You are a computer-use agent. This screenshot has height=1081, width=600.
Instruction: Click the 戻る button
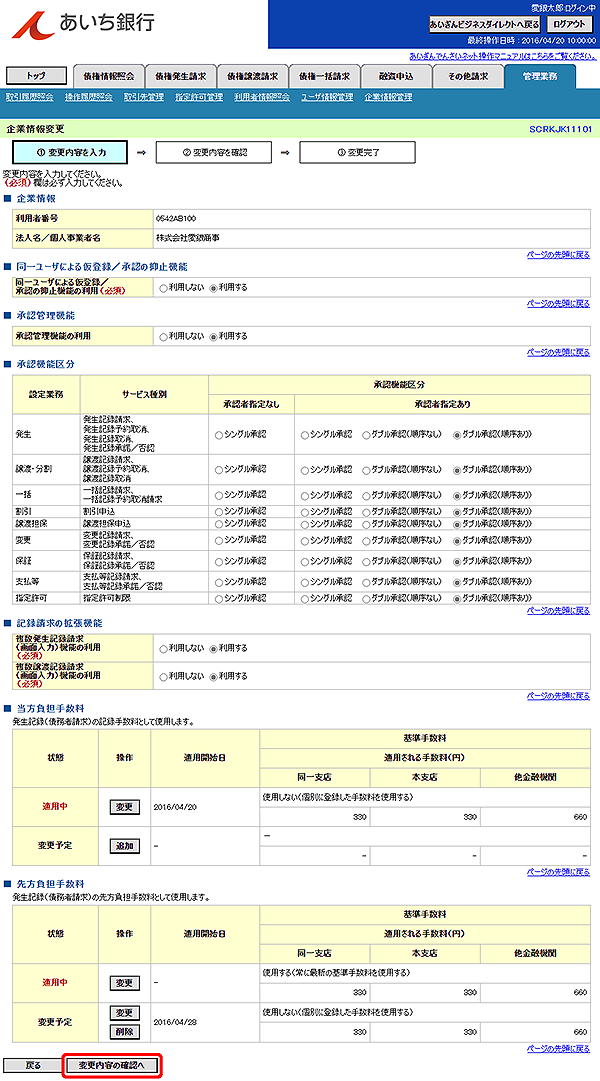[x=32, y=1065]
